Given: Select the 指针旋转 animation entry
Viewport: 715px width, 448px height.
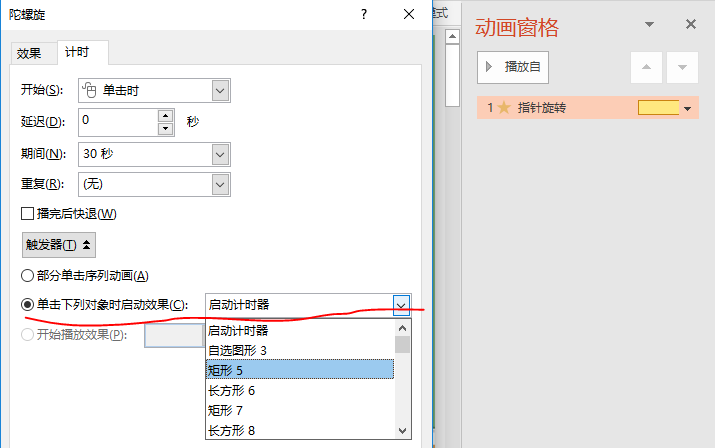Looking at the screenshot, I should click(588, 108).
